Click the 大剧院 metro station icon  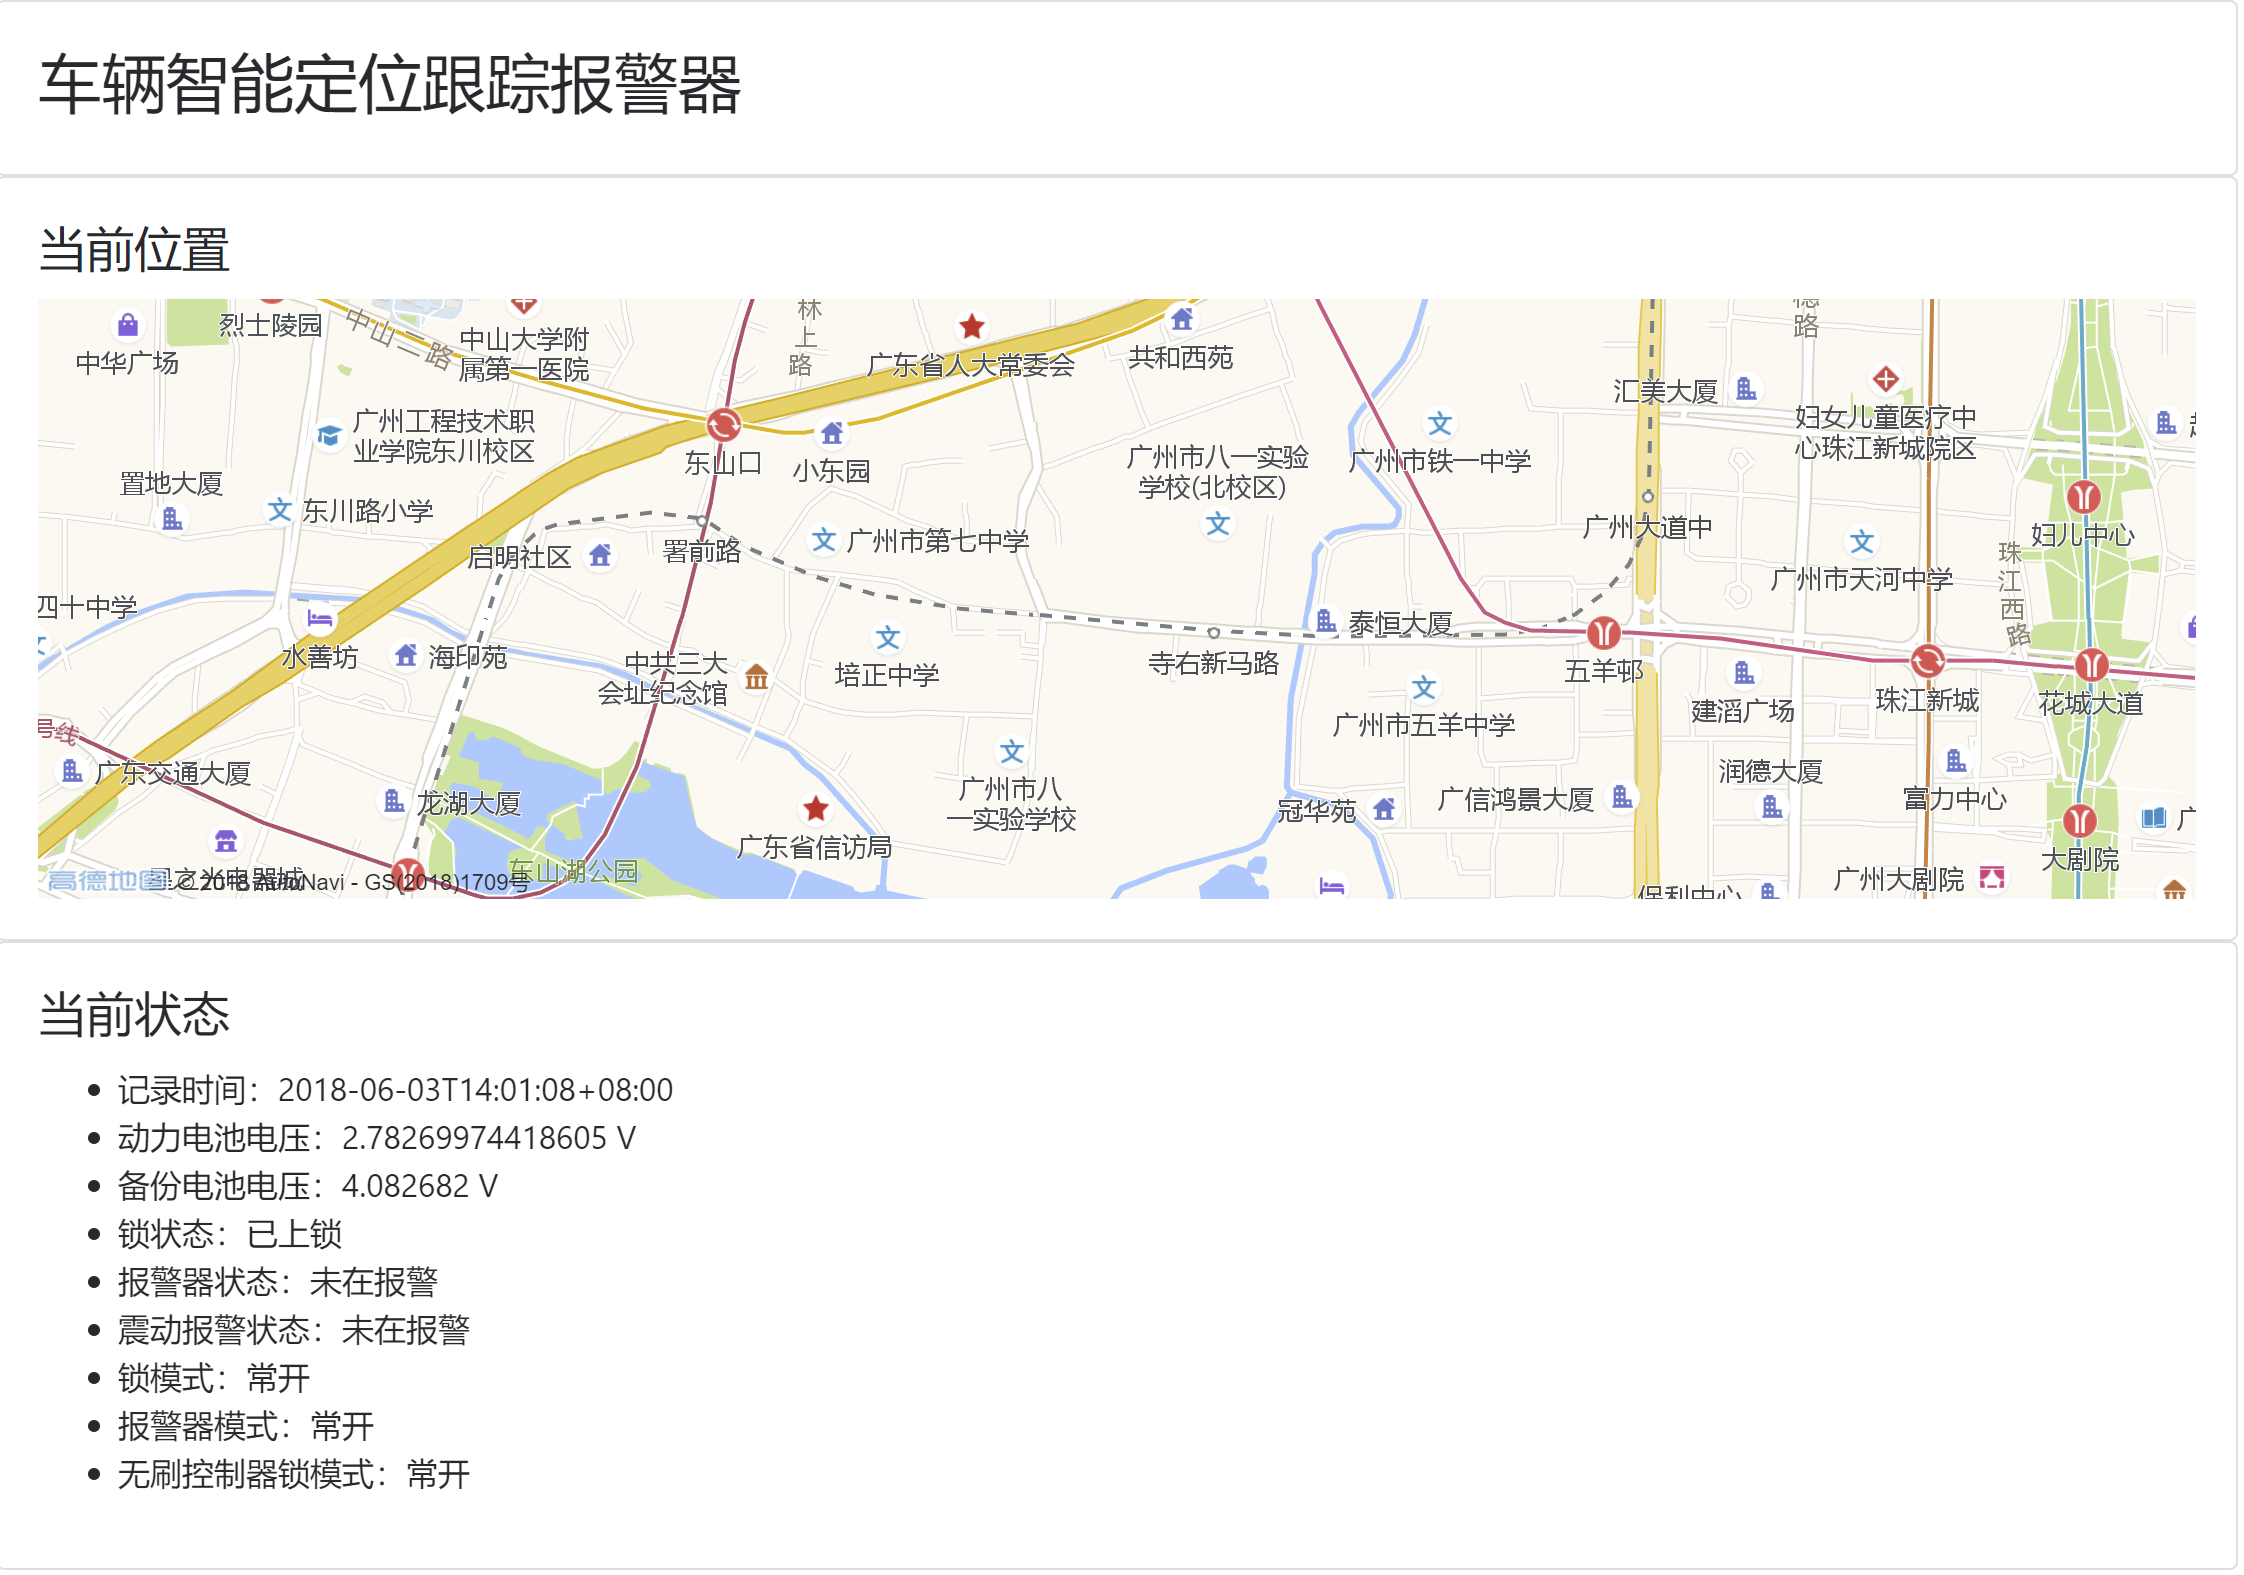click(2079, 821)
